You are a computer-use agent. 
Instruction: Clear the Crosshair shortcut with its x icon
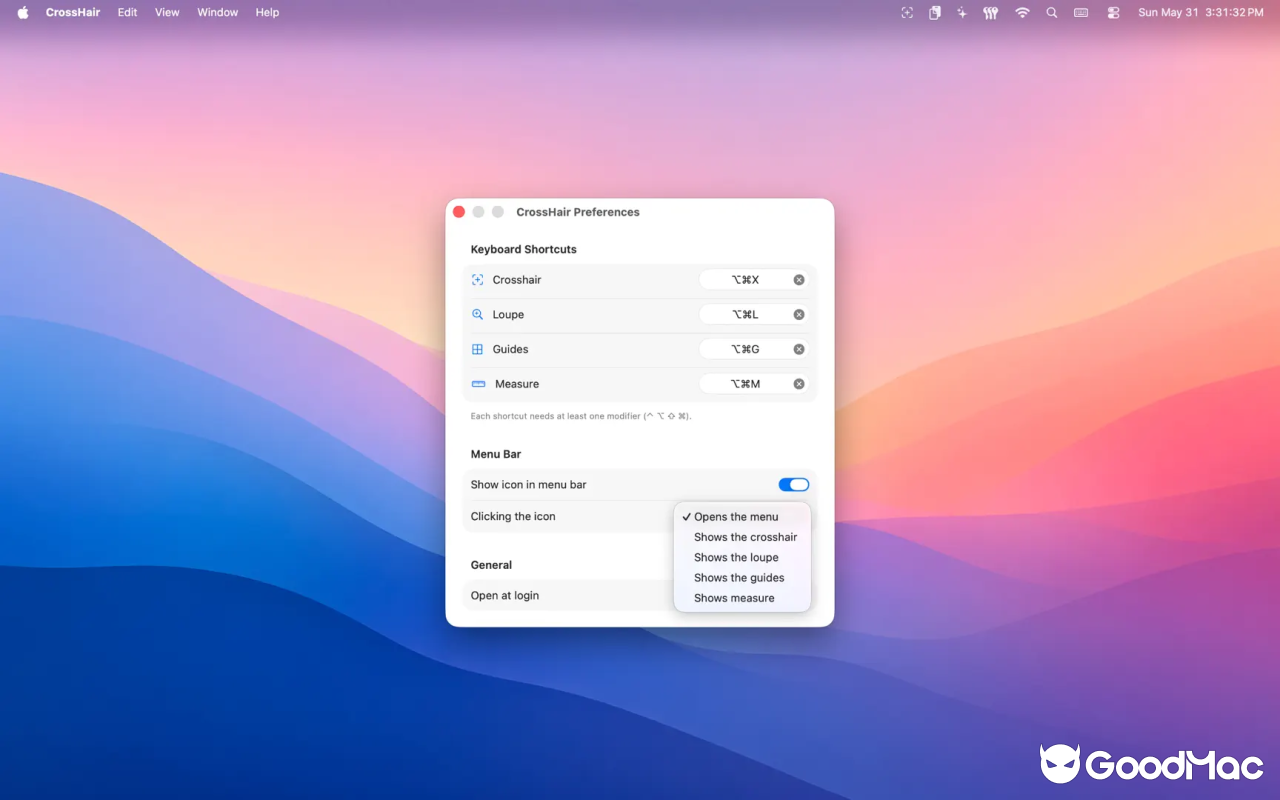click(x=799, y=280)
